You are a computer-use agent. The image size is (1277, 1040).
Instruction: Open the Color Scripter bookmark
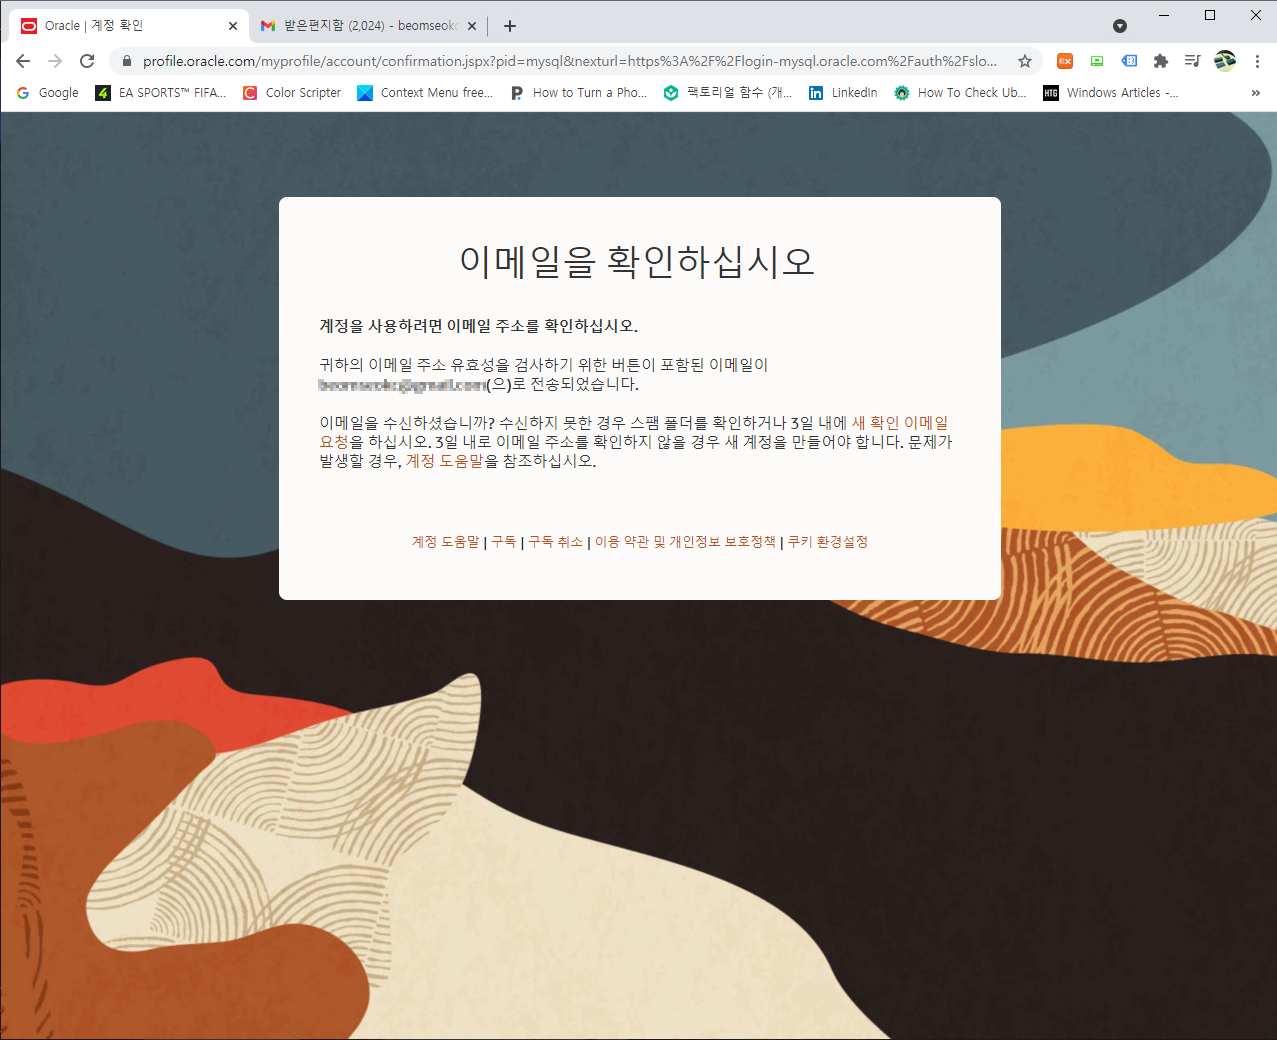click(x=293, y=93)
